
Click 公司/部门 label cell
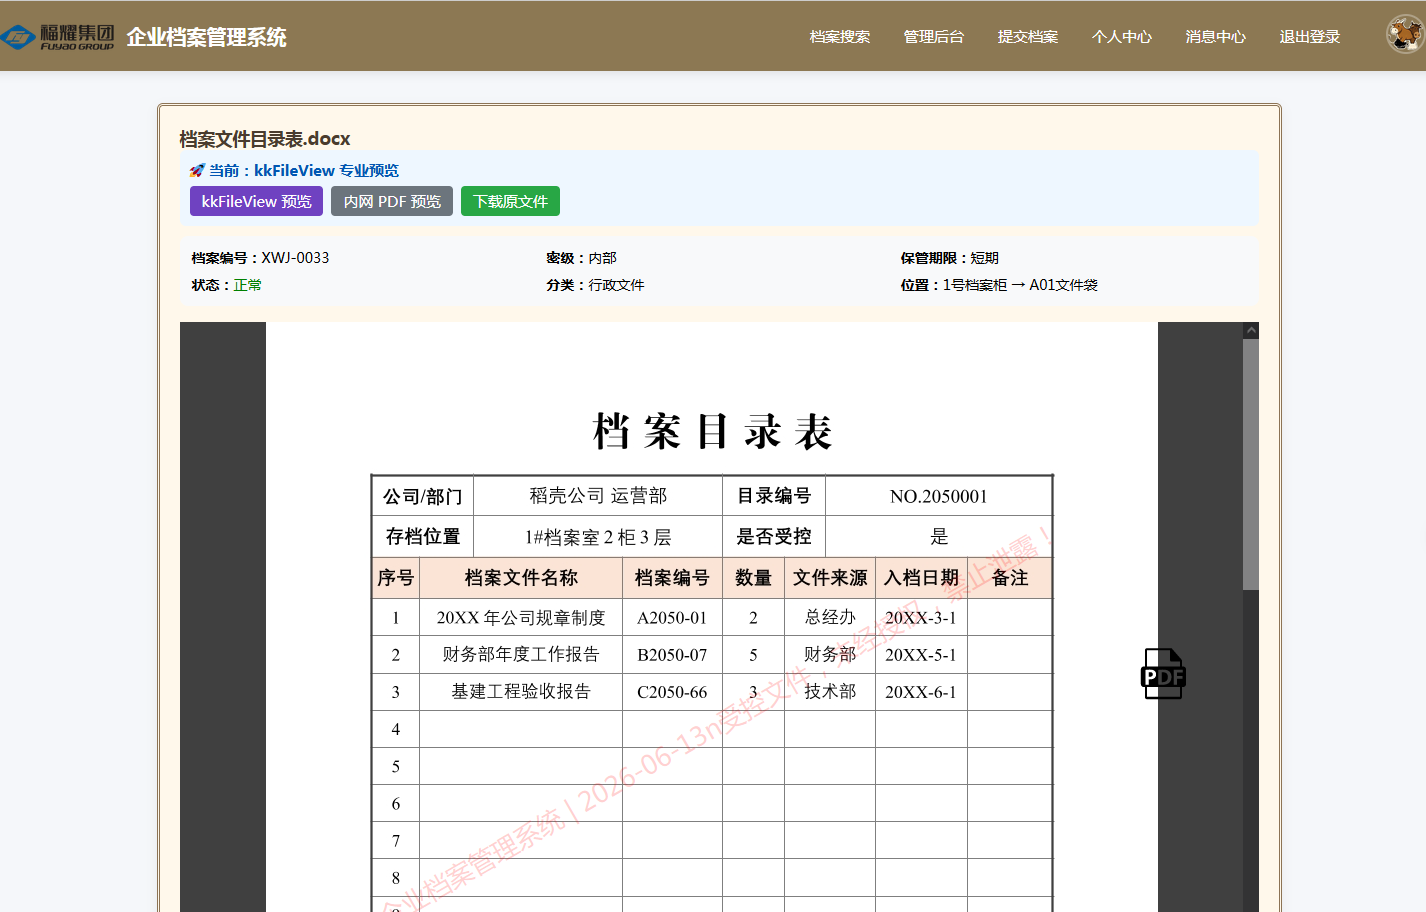[x=422, y=496]
